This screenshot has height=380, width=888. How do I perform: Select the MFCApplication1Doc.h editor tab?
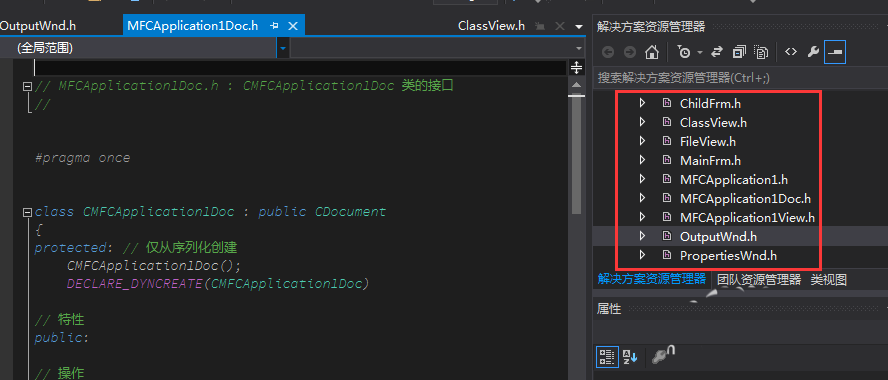193,25
